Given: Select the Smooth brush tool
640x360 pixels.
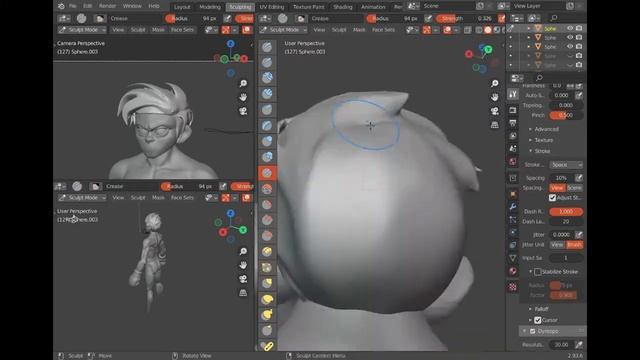Looking at the screenshot, I should pyautogui.click(x=267, y=189).
